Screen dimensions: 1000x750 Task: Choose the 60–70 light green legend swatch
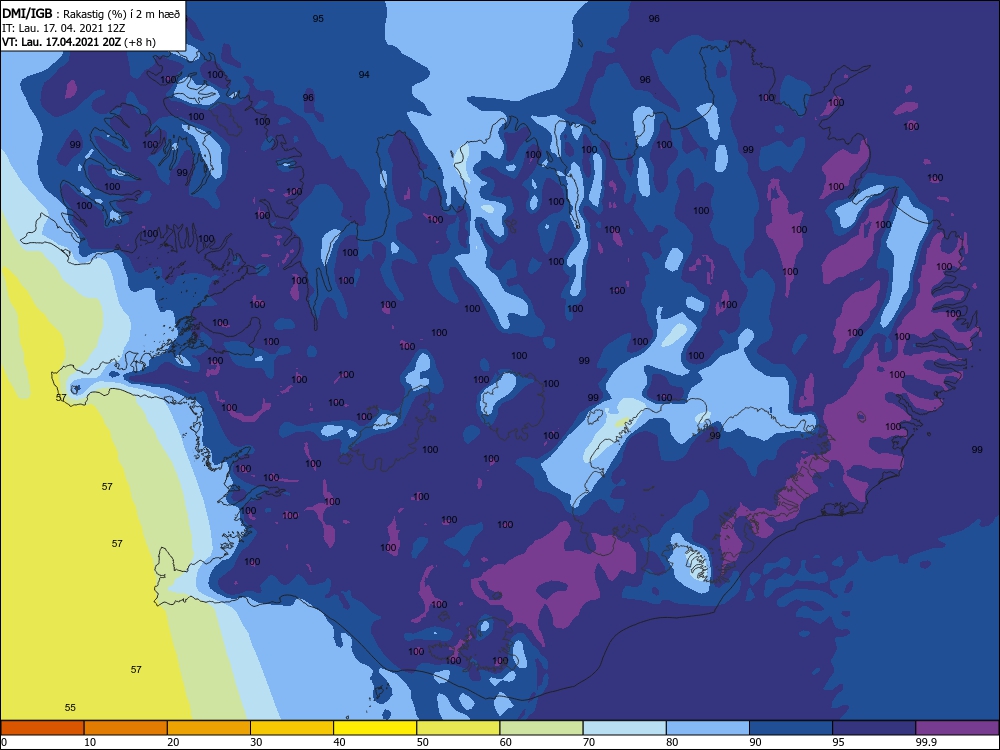click(541, 728)
